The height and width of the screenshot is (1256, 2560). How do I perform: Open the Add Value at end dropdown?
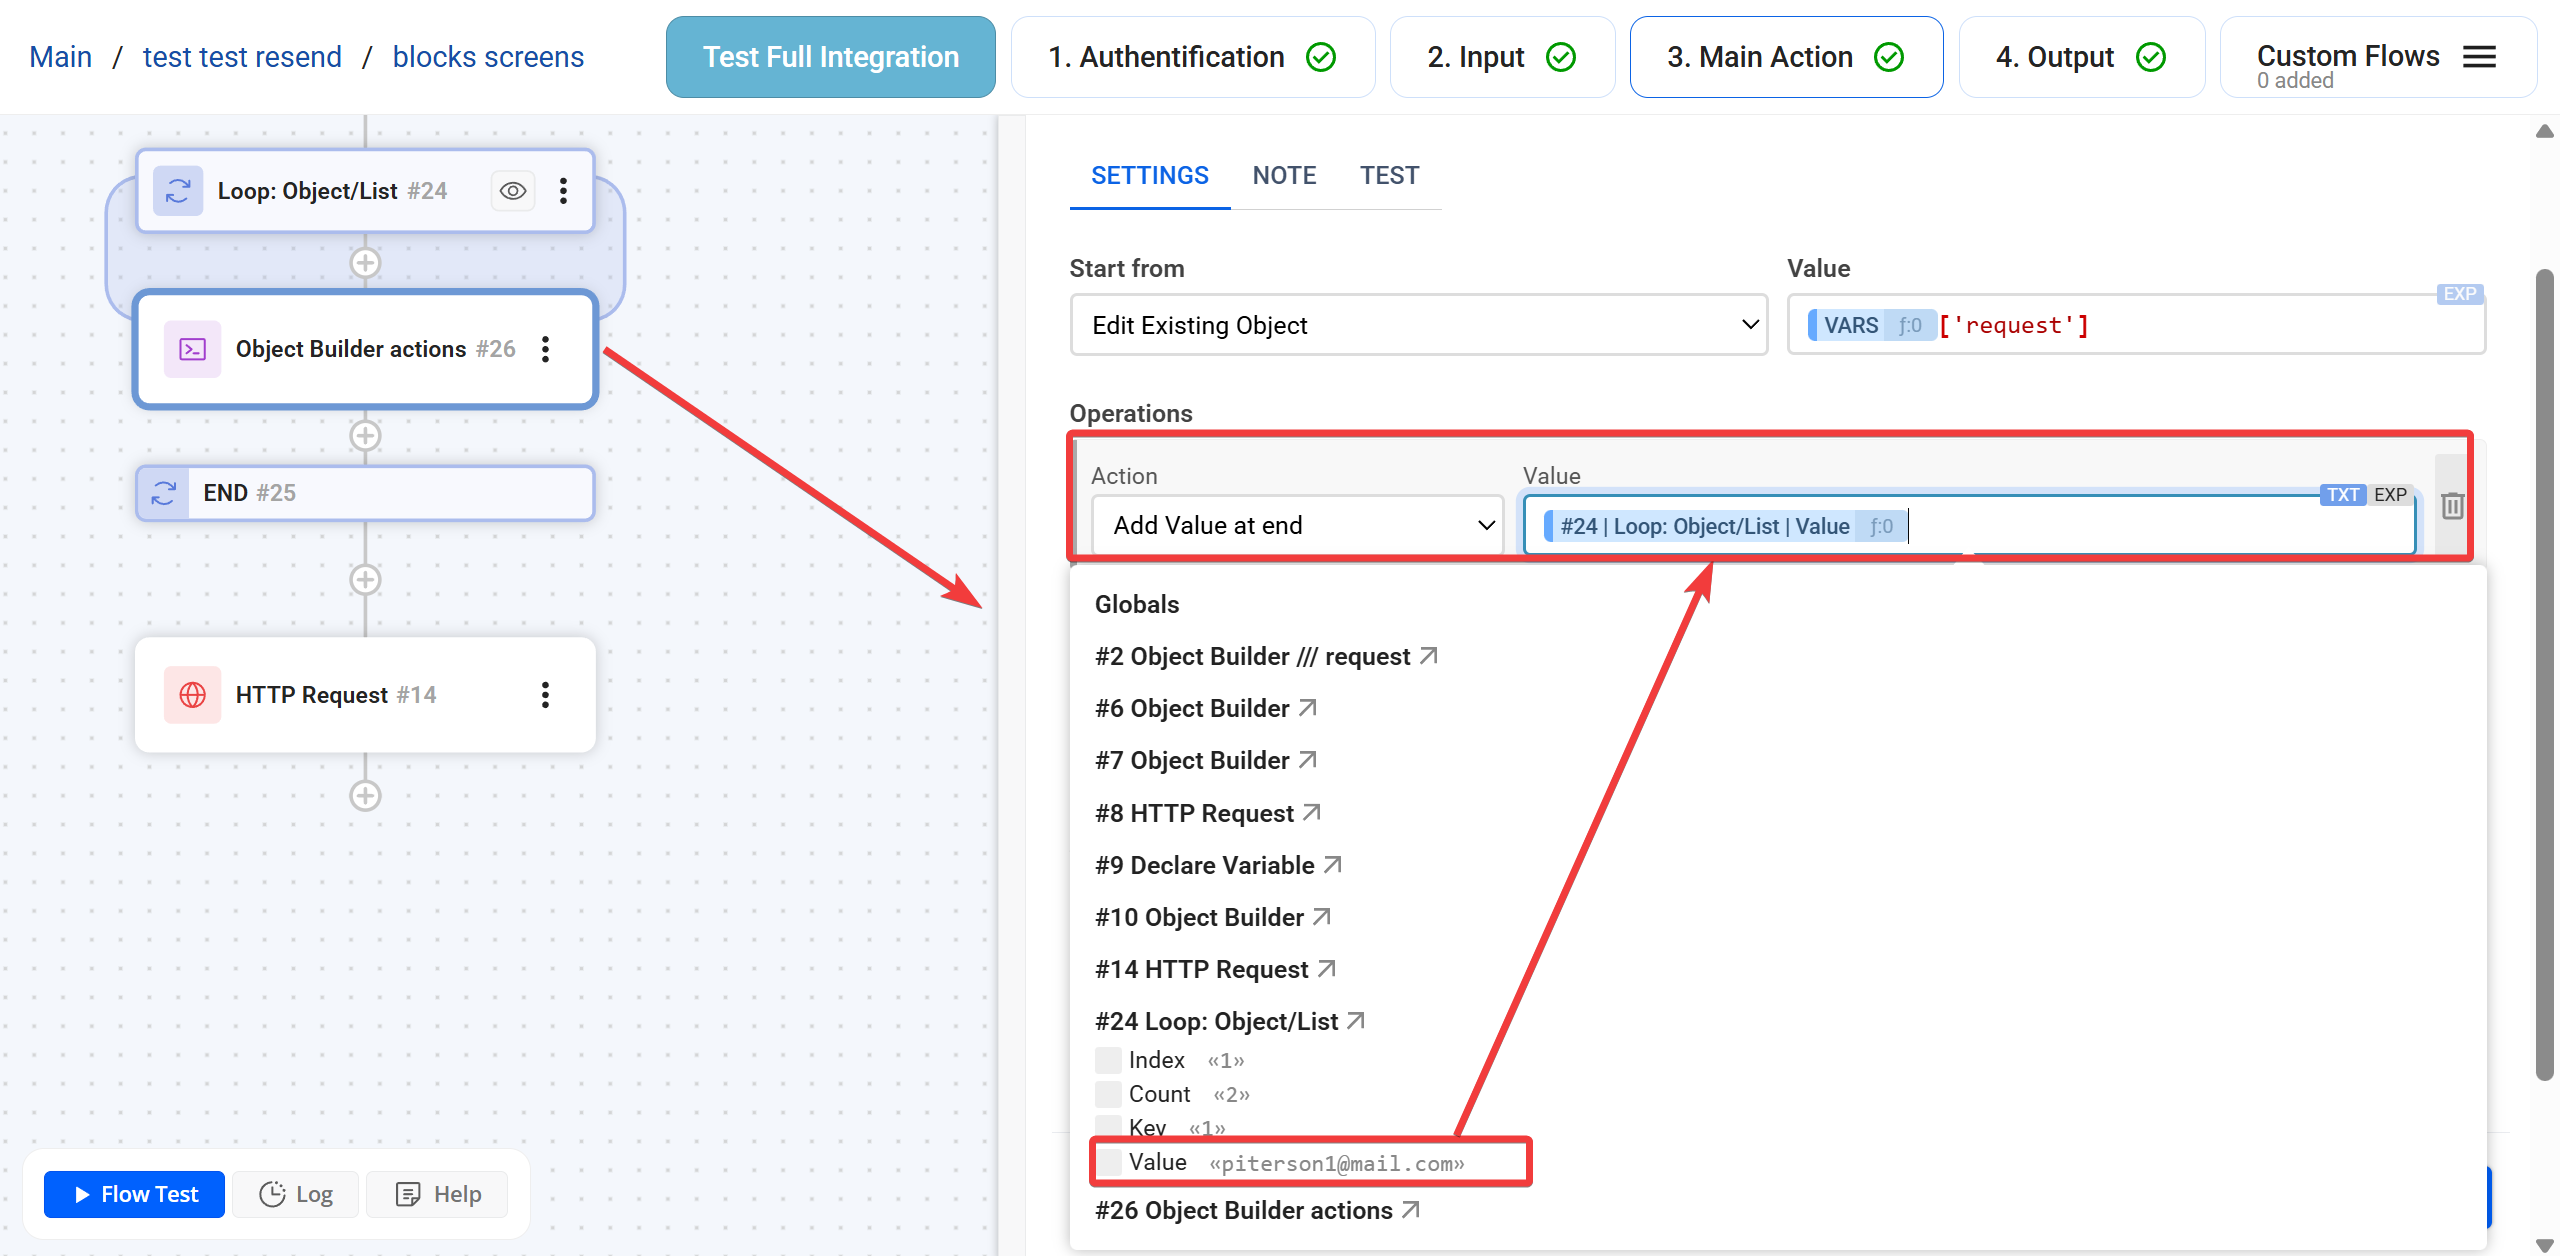click(x=1297, y=525)
